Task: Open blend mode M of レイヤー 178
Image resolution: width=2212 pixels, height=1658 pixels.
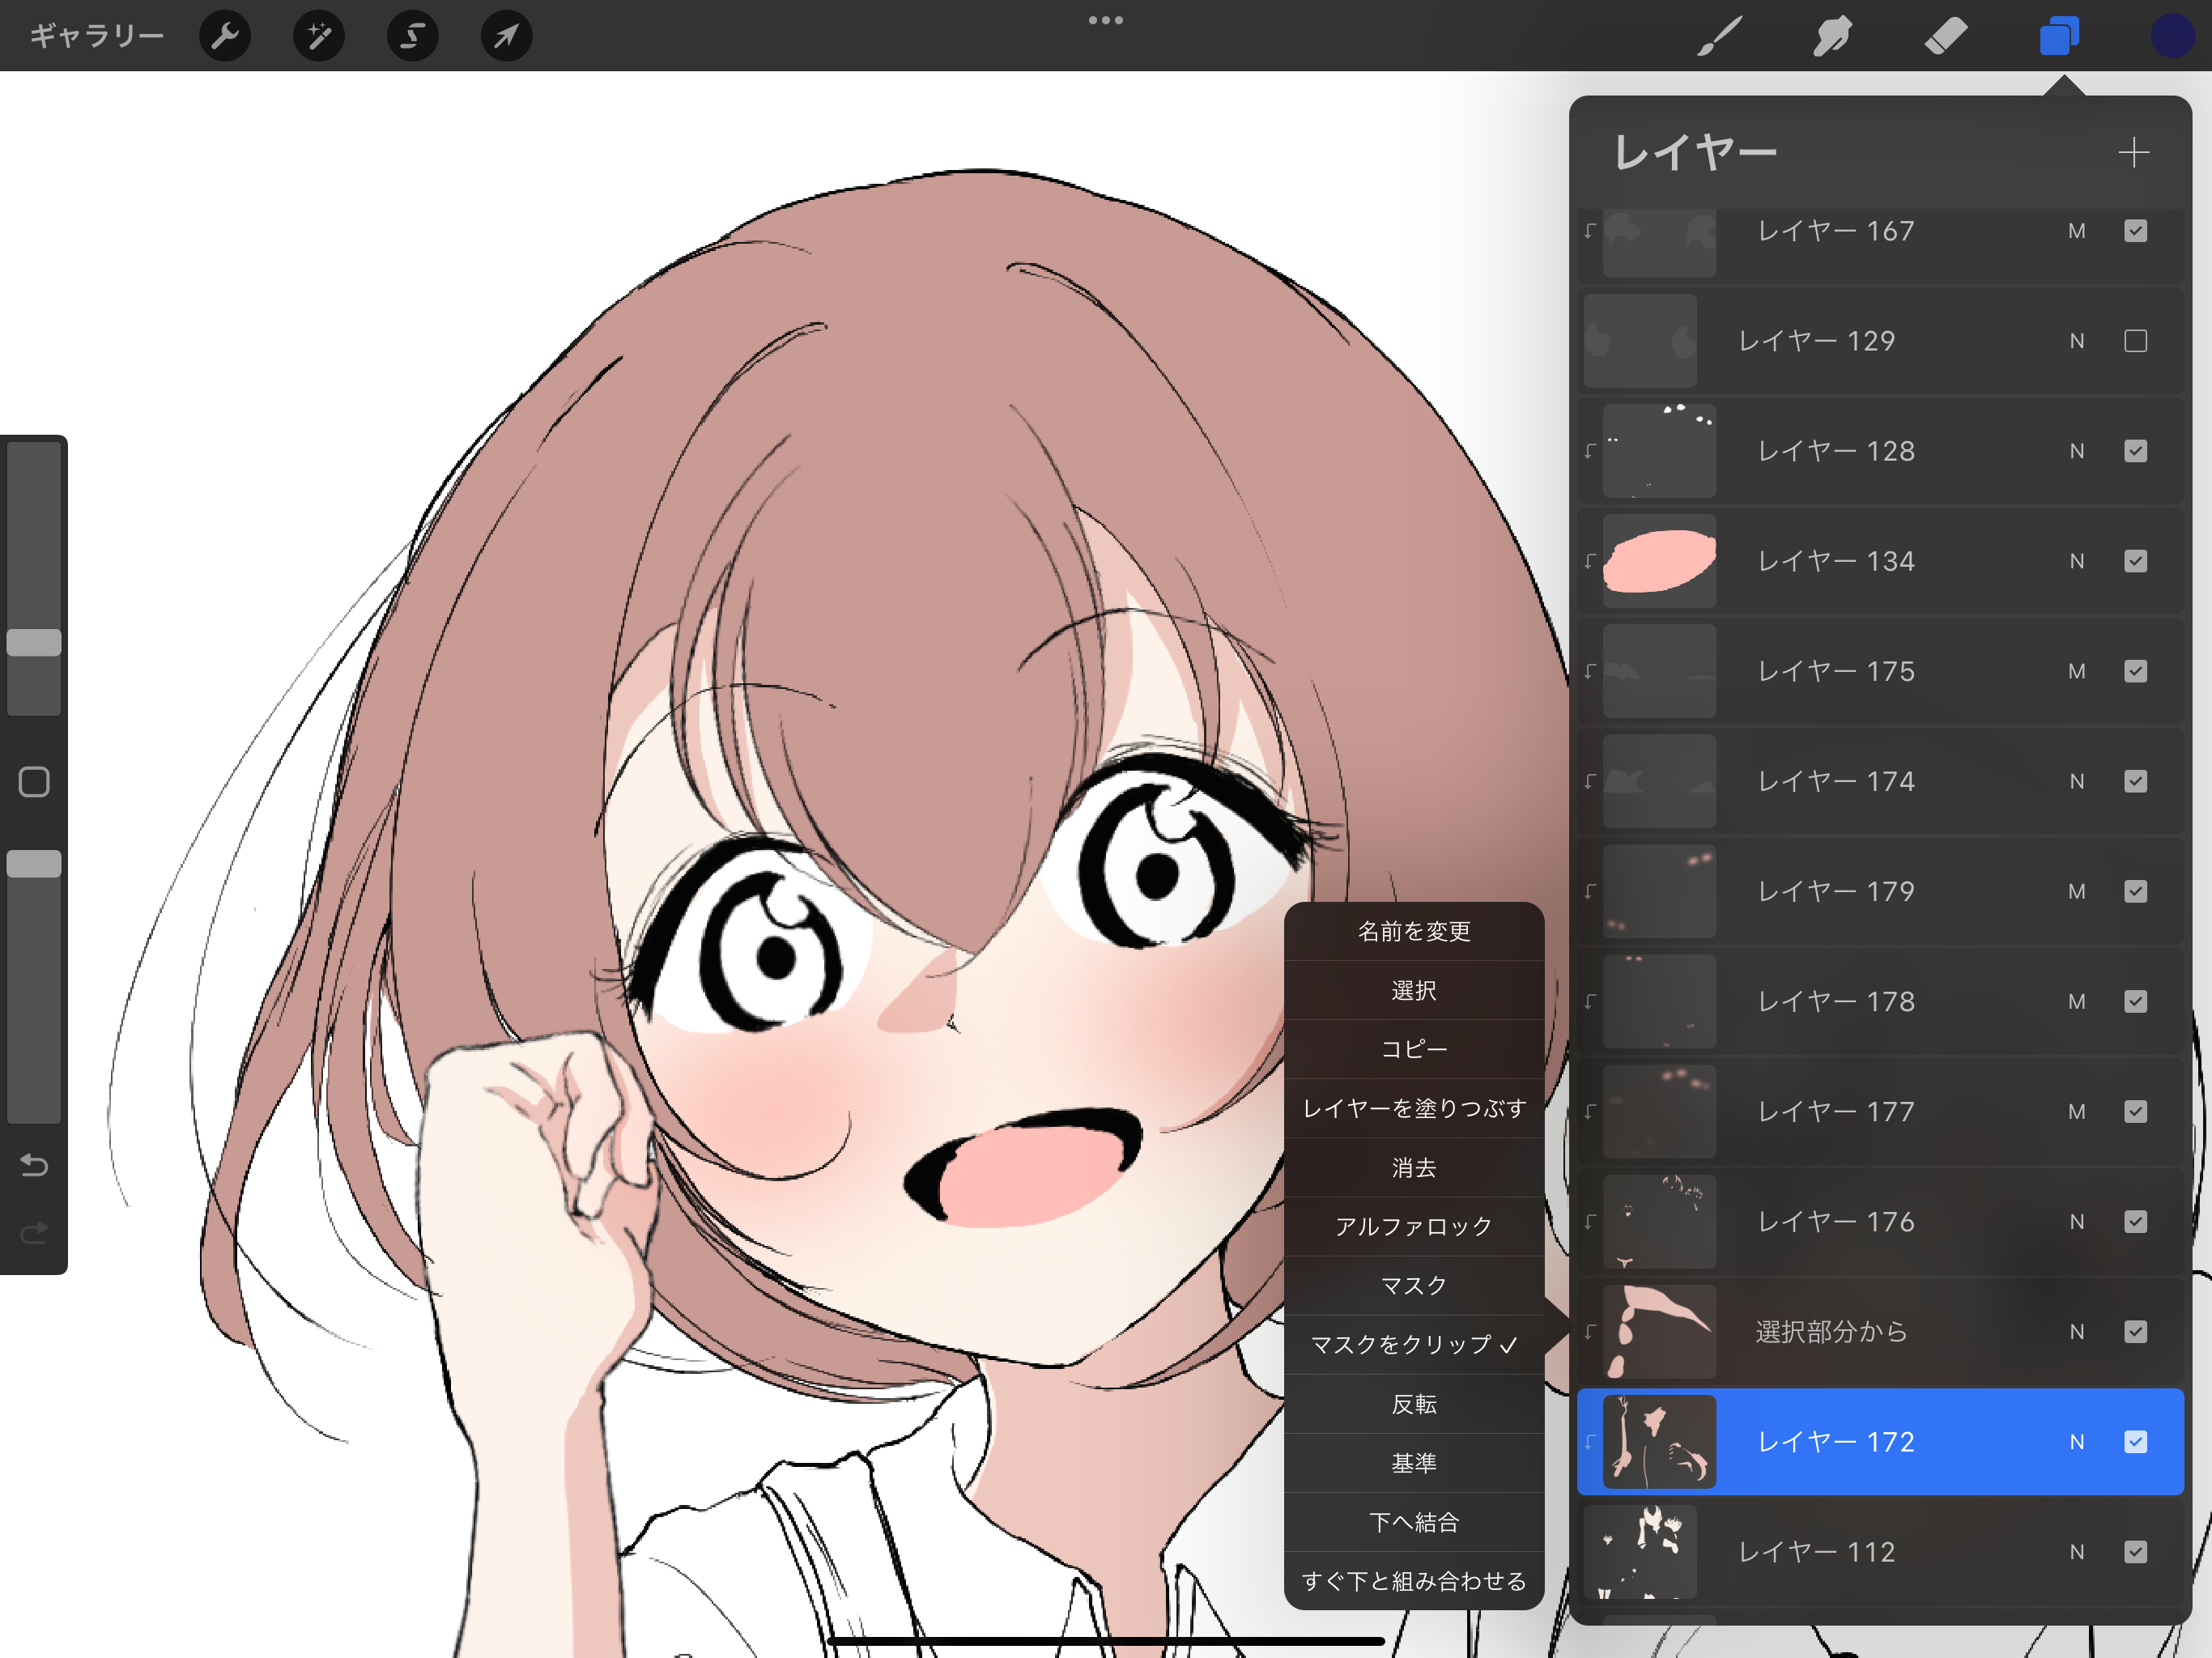Action: coord(2077,1001)
